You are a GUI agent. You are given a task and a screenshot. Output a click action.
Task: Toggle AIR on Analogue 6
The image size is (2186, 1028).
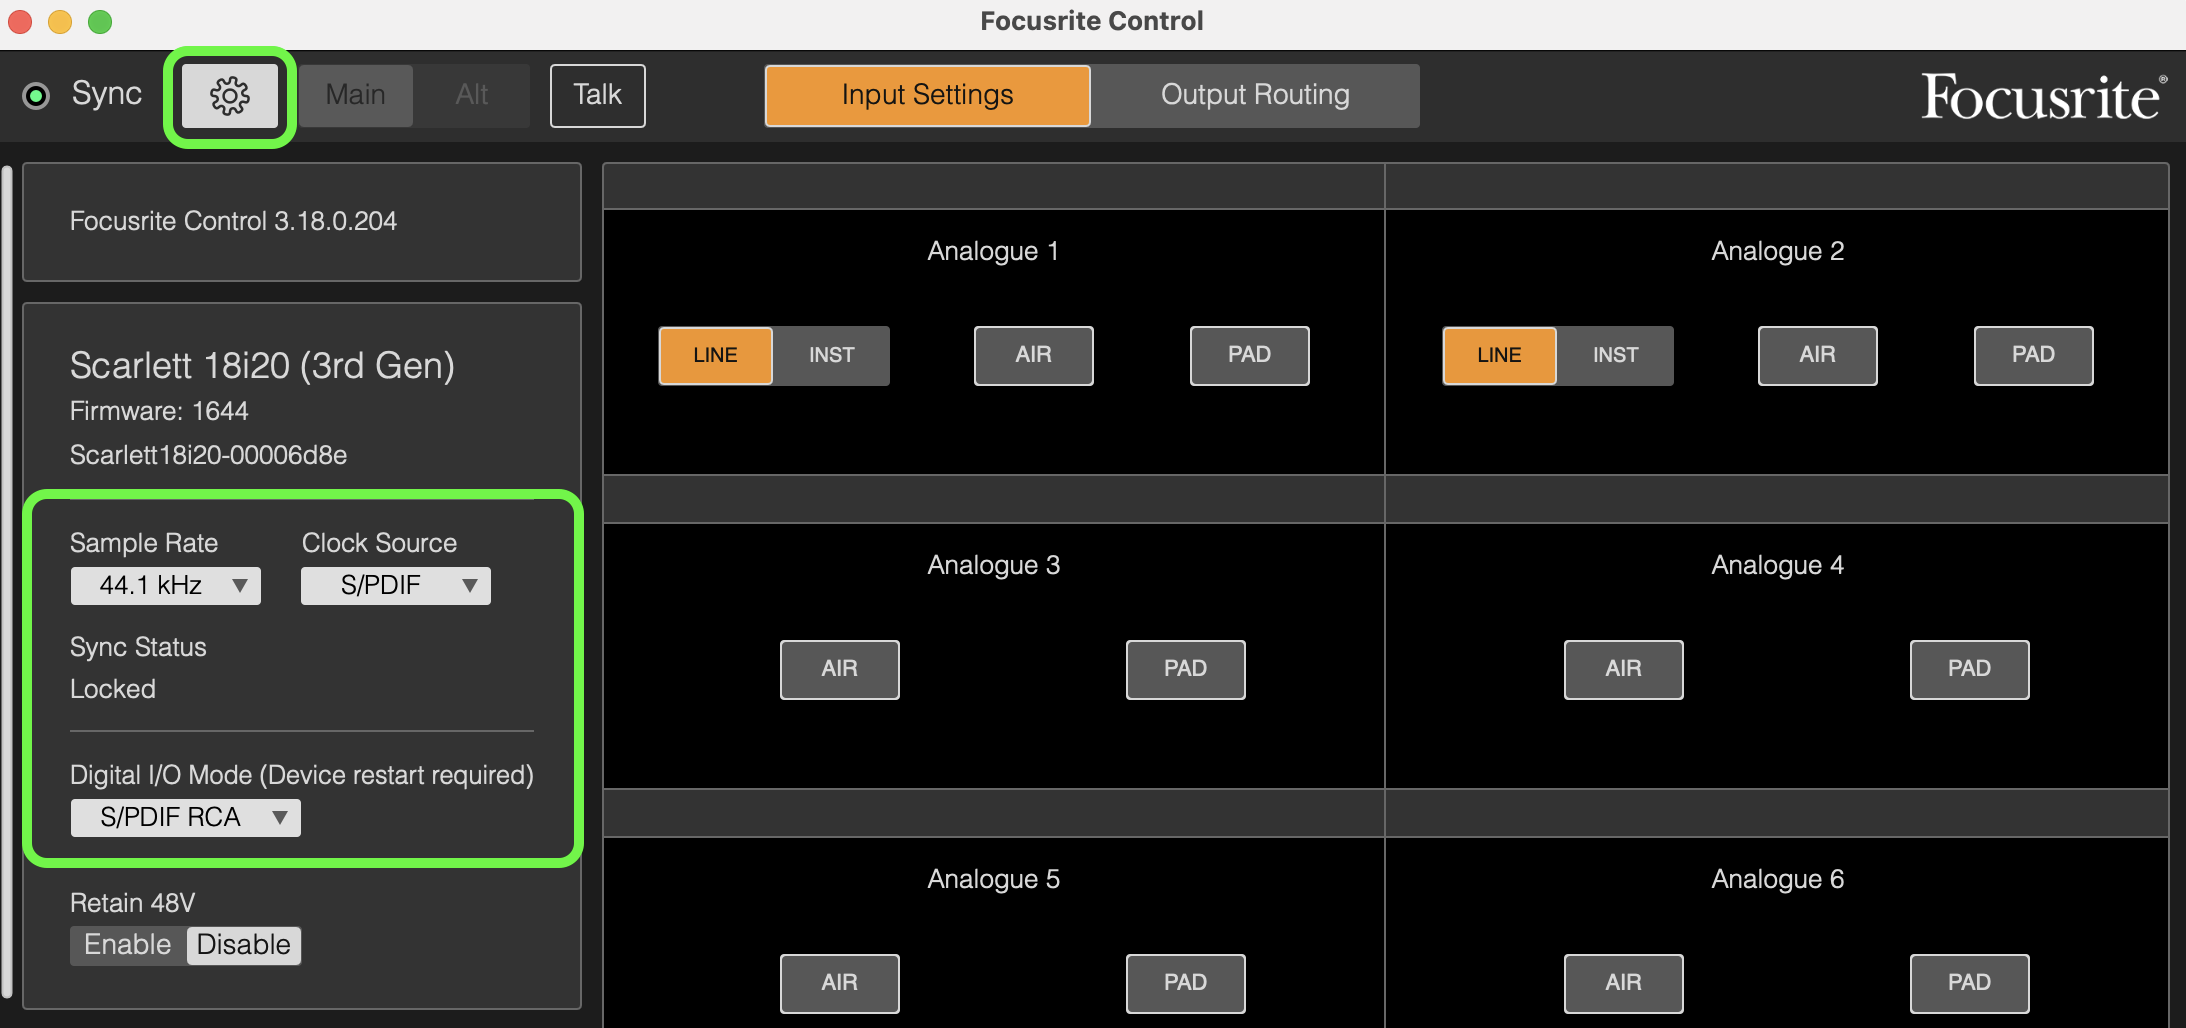pyautogui.click(x=1623, y=983)
